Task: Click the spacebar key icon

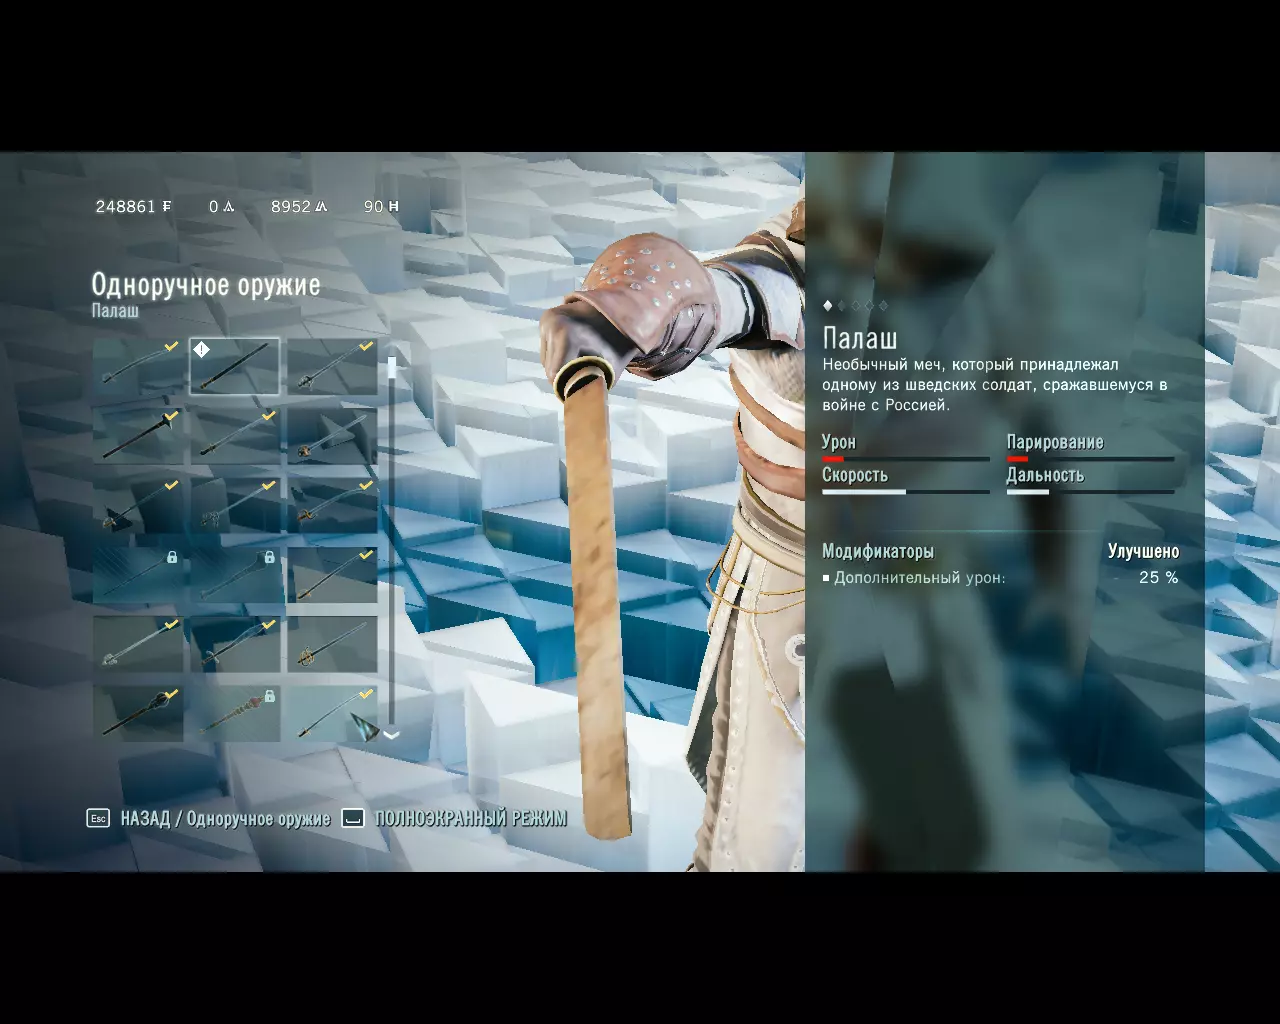Action: 352,818
